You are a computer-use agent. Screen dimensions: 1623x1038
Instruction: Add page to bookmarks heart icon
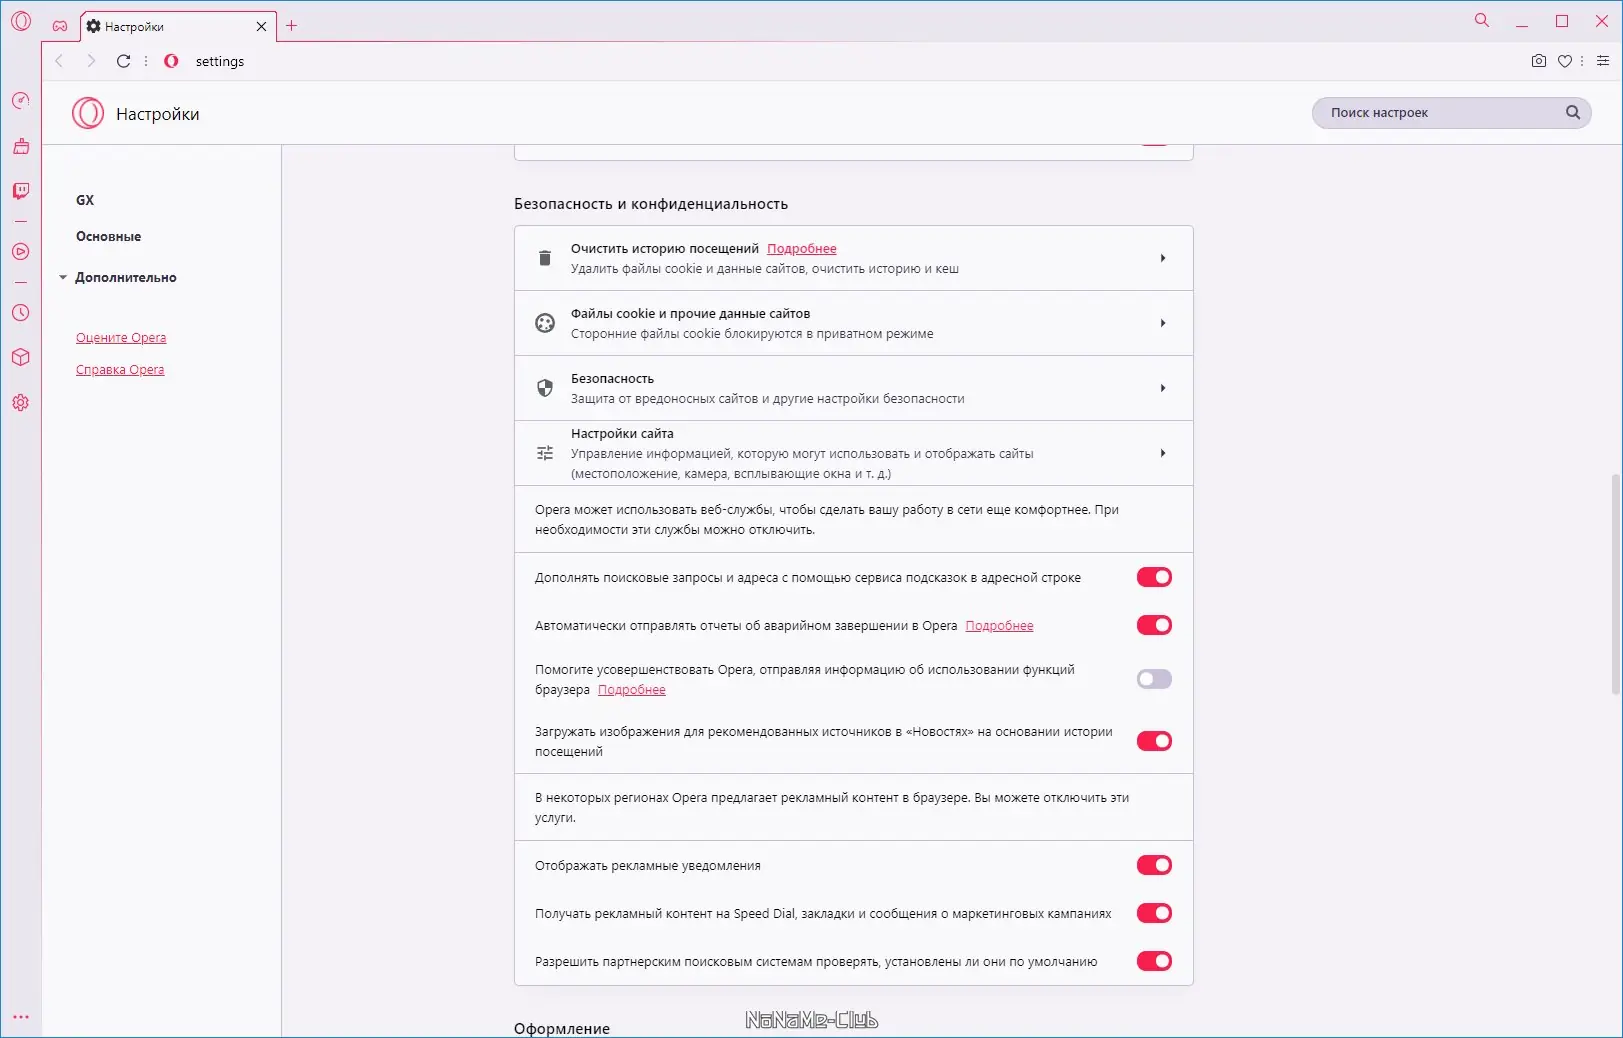tap(1565, 61)
